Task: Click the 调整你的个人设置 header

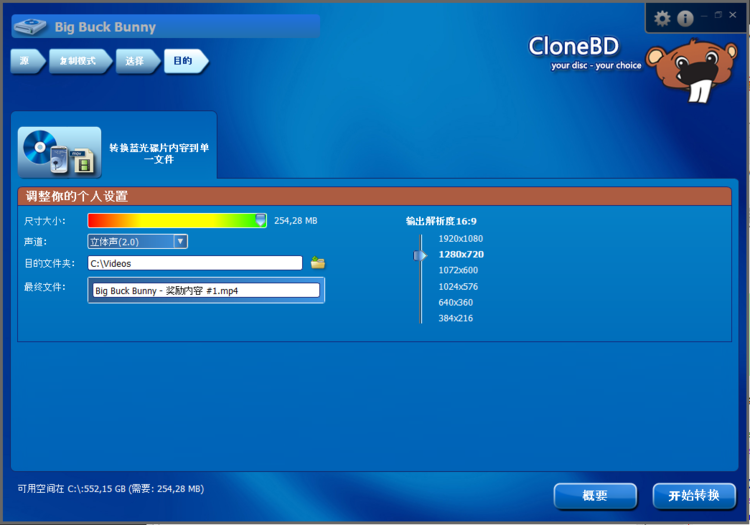Action: [x=375, y=196]
